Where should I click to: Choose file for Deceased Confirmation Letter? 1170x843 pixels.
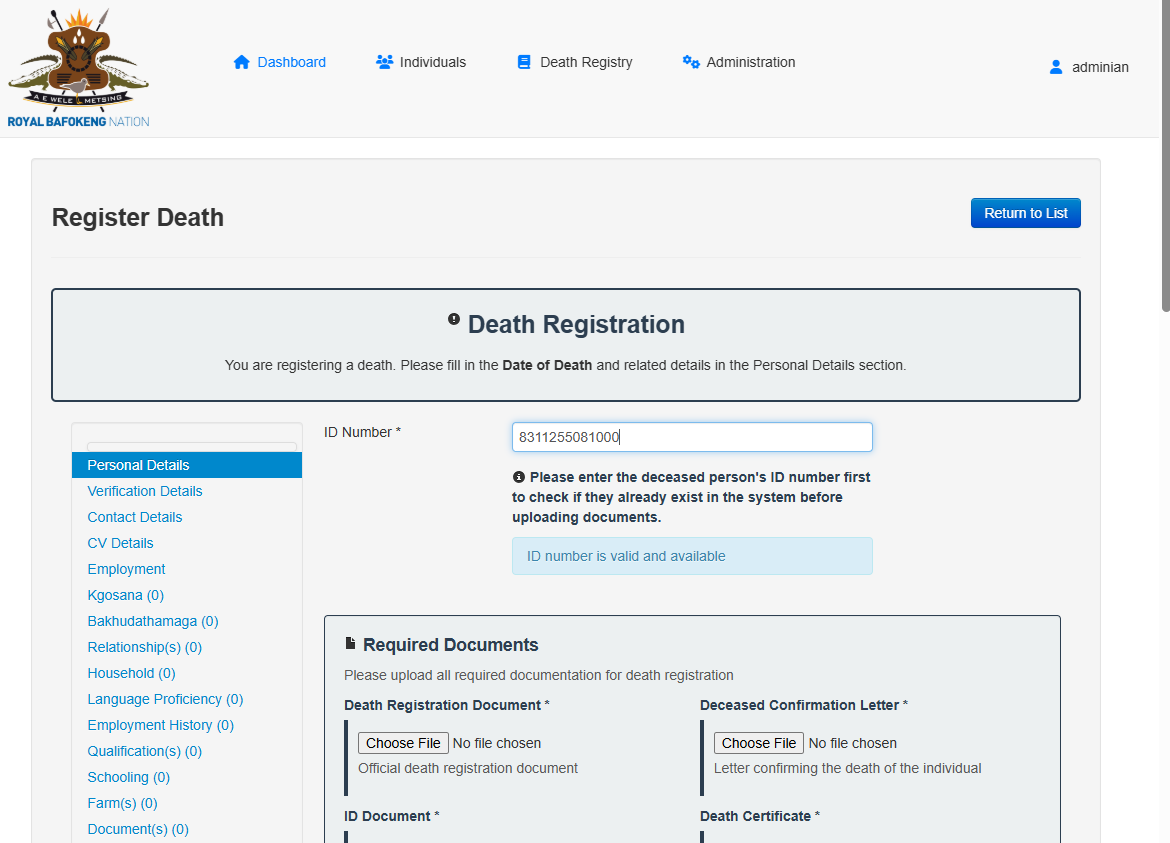coord(759,743)
